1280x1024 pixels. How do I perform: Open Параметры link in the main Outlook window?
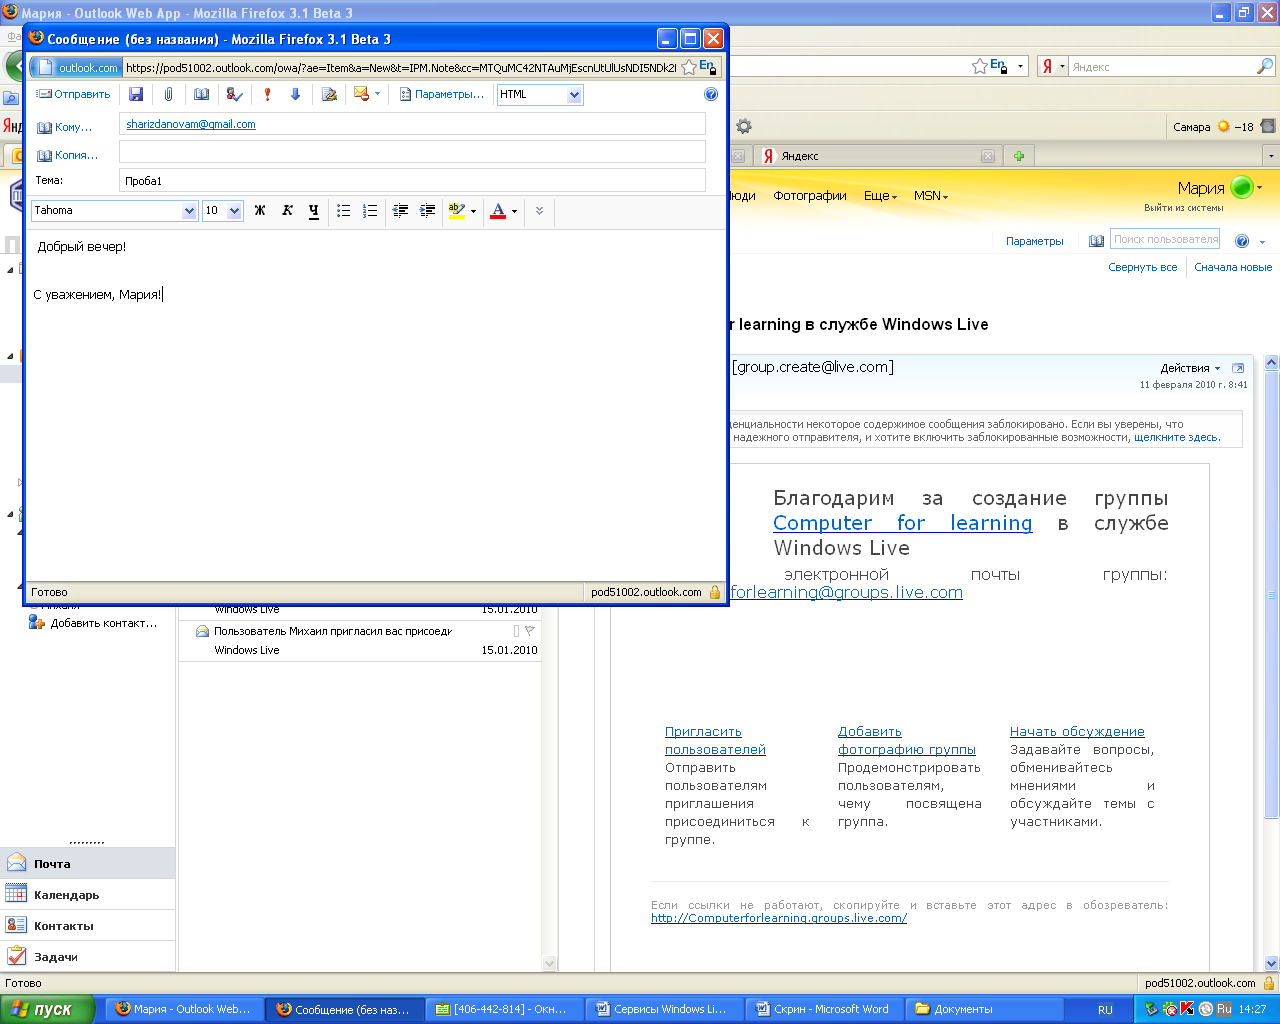(x=1035, y=241)
